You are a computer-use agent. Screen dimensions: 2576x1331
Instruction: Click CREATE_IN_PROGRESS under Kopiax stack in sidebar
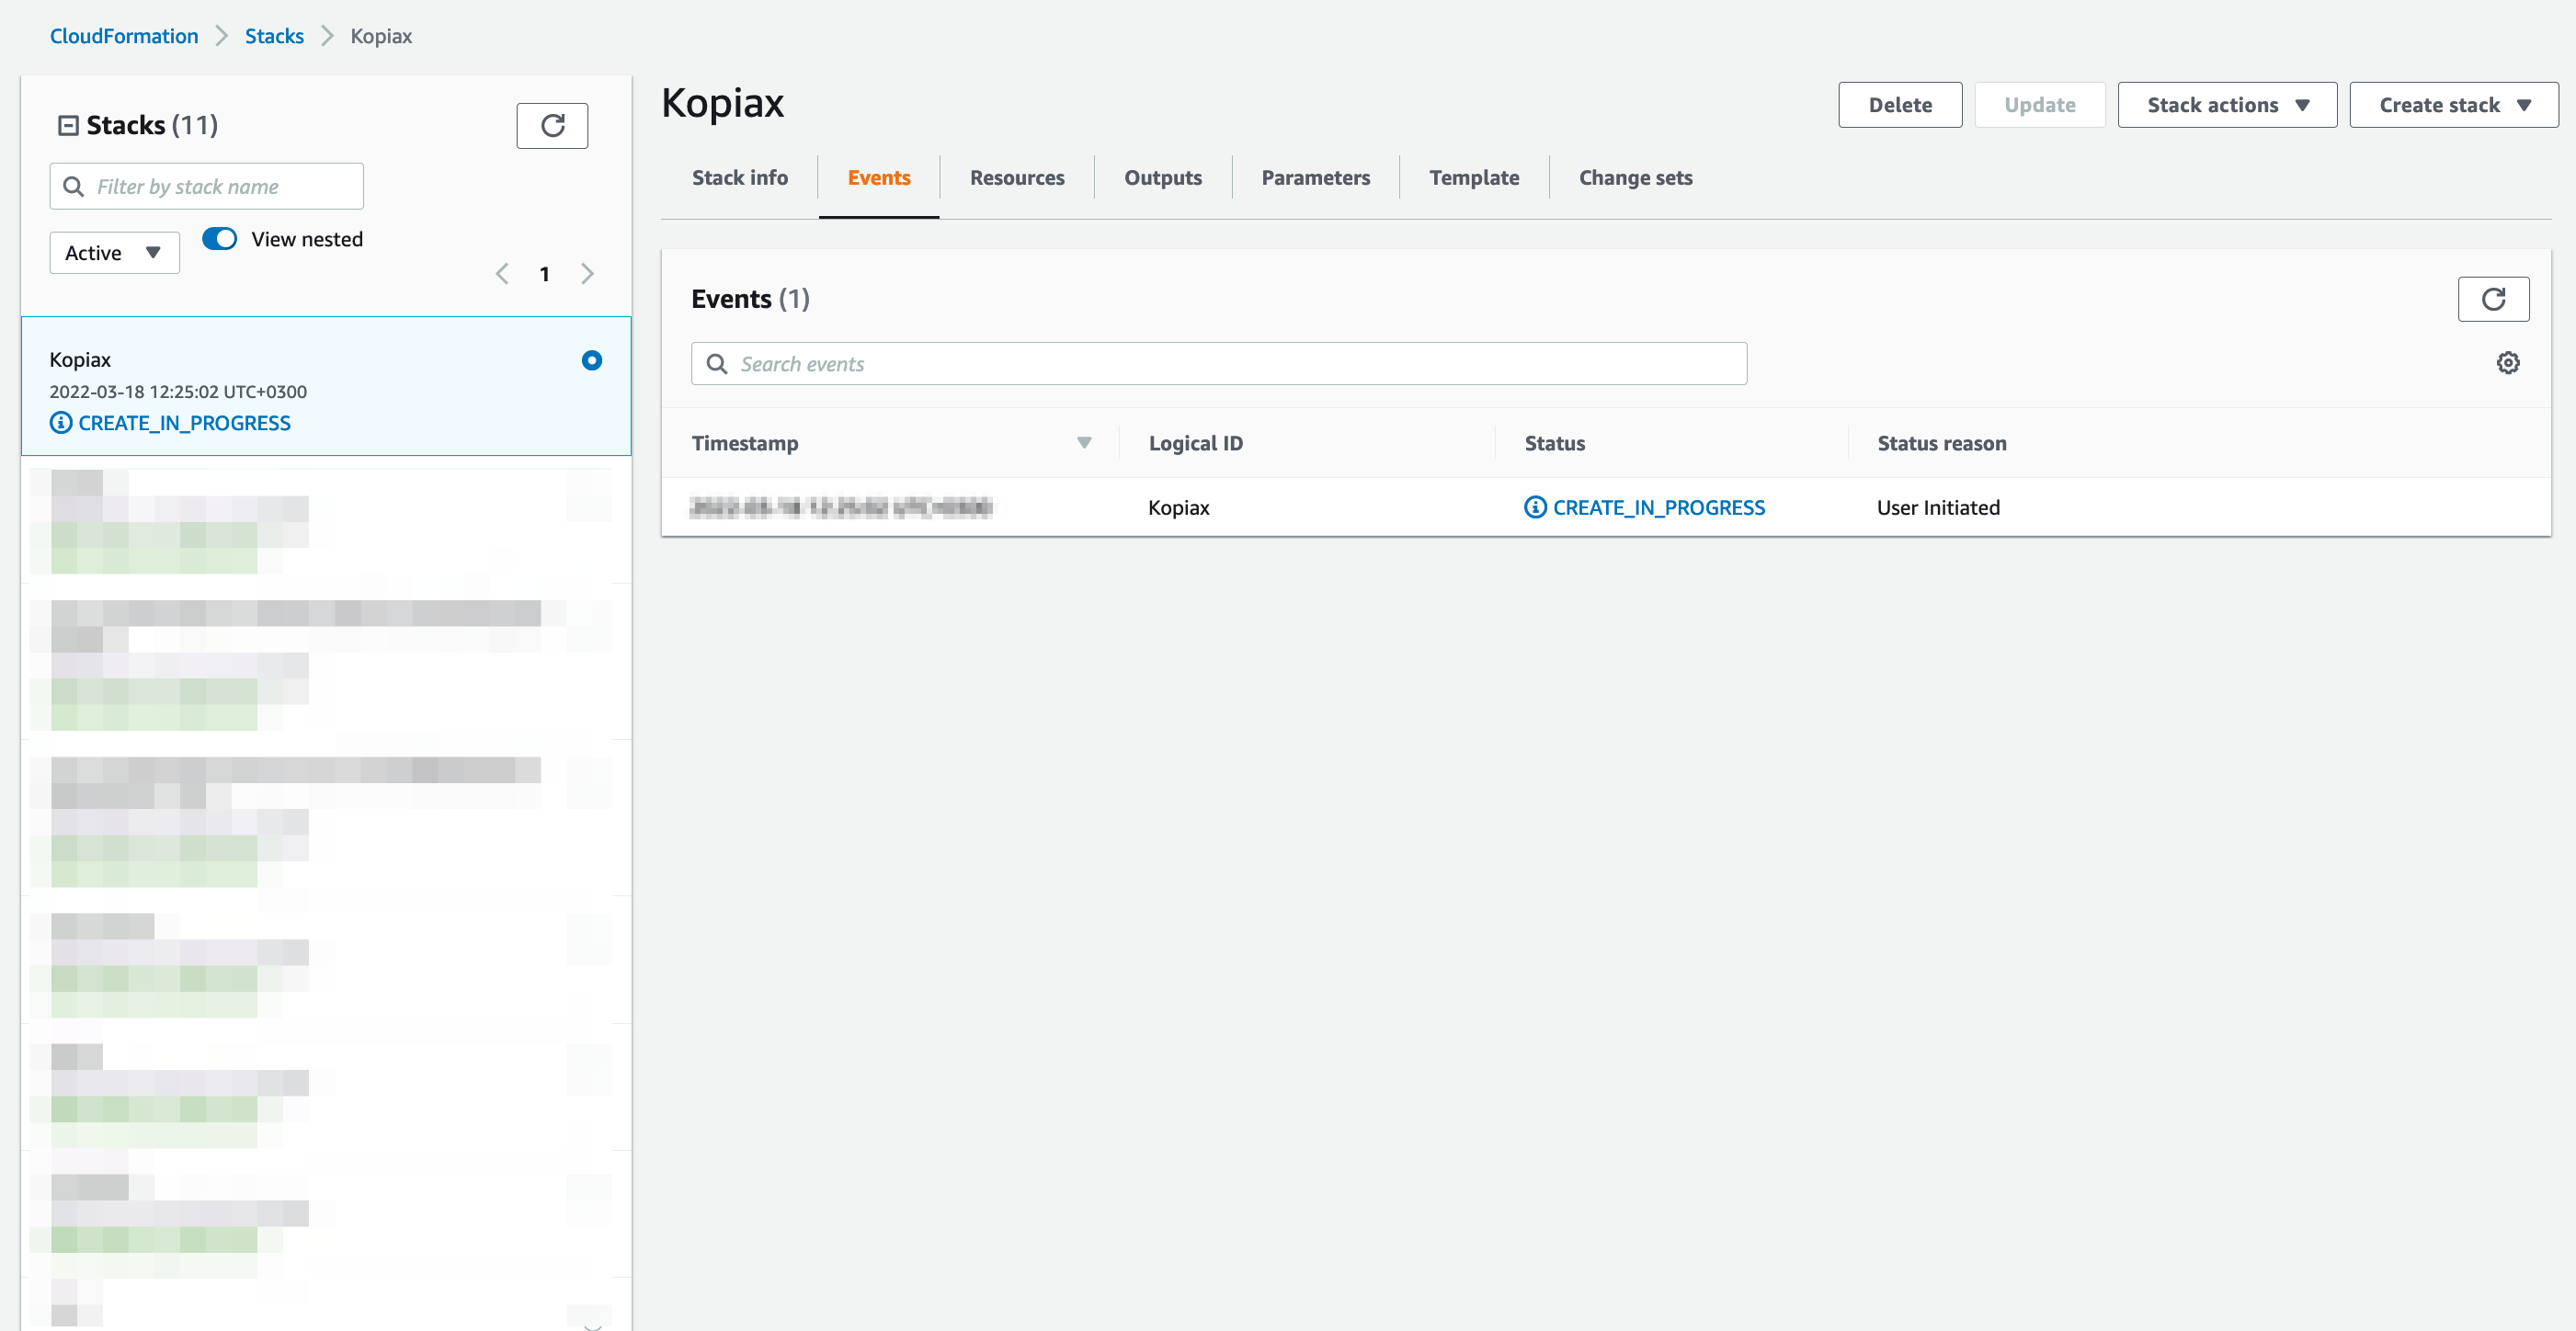click(x=184, y=423)
